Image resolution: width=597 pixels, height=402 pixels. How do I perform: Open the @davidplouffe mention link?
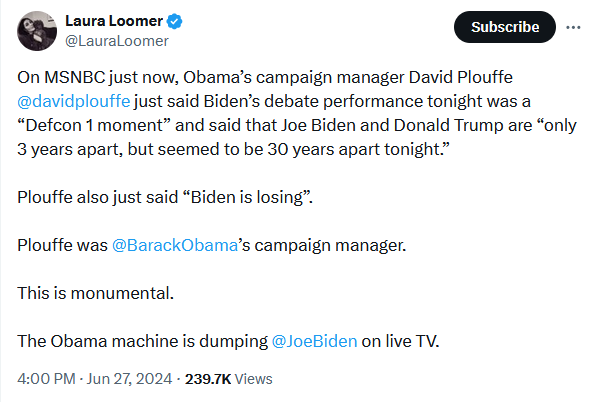[x=74, y=102]
